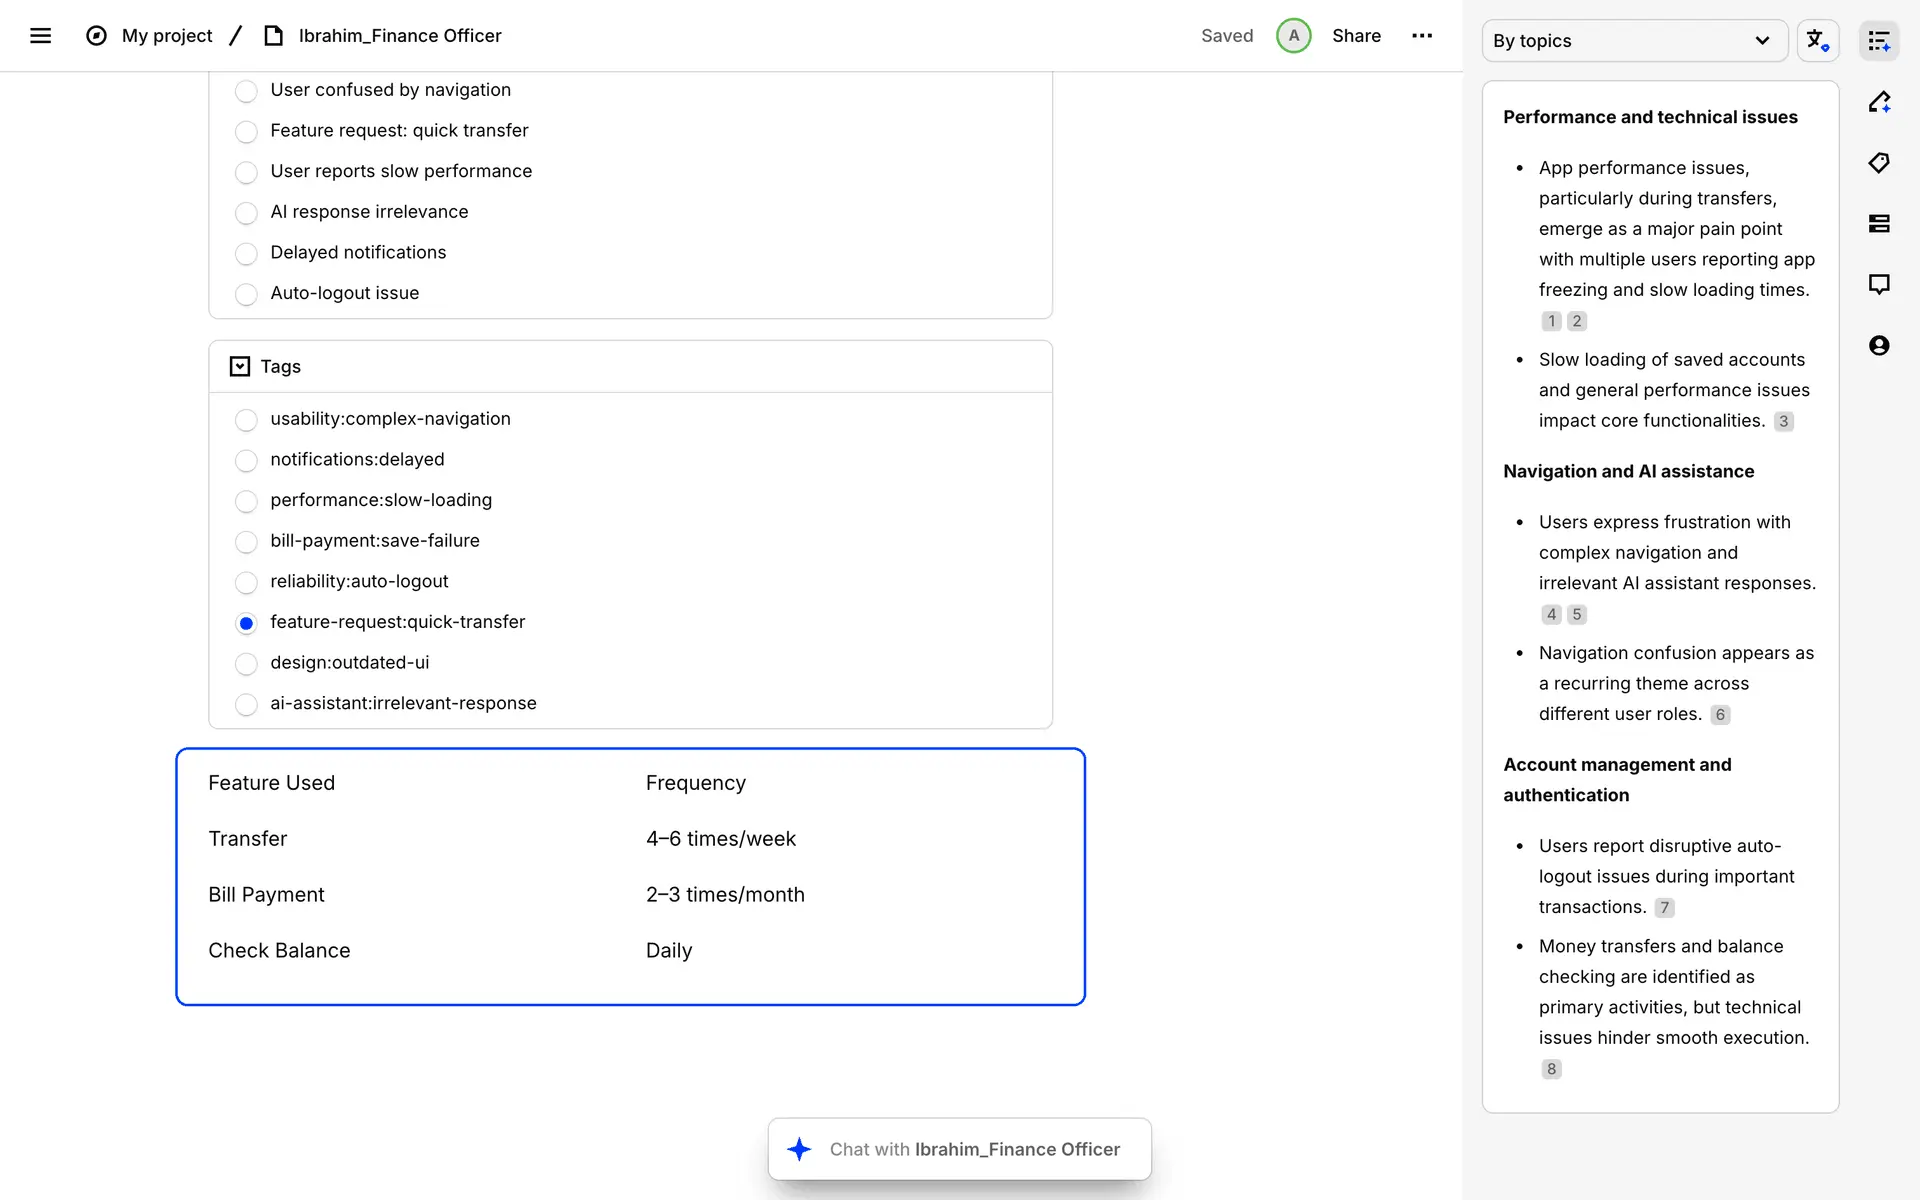Viewport: 1920px width, 1200px height.
Task: Open the hamburger main menu
Action: click(x=40, y=36)
